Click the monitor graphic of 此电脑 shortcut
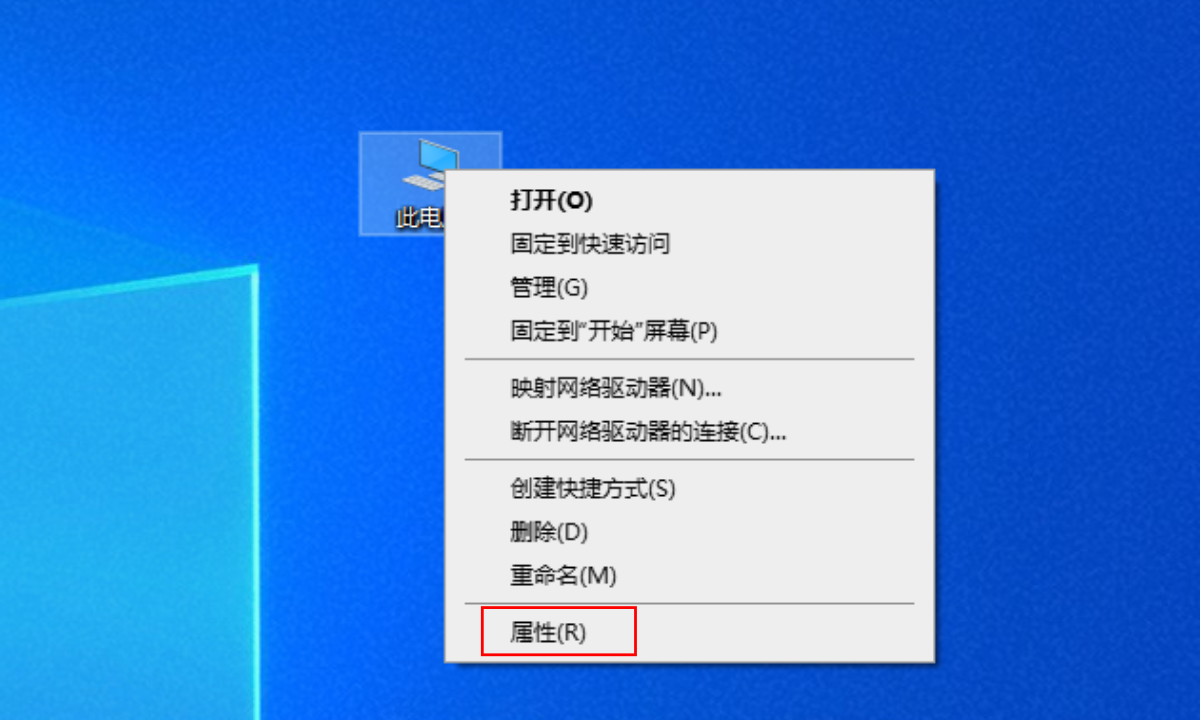The height and width of the screenshot is (720, 1200). pyautogui.click(x=431, y=165)
